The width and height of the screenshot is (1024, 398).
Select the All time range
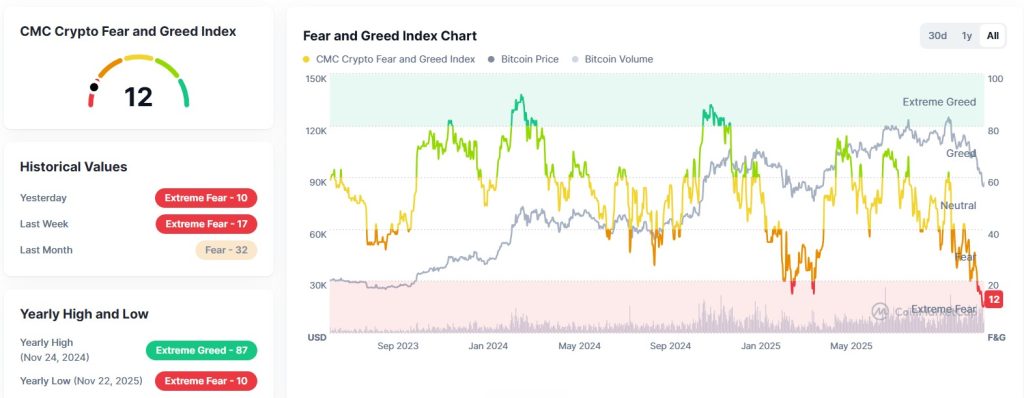click(993, 36)
